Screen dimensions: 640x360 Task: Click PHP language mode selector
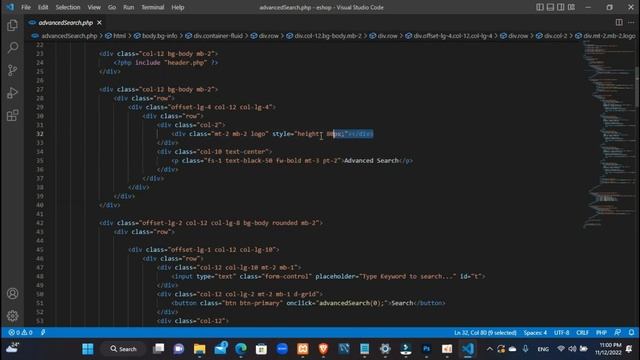601,333
